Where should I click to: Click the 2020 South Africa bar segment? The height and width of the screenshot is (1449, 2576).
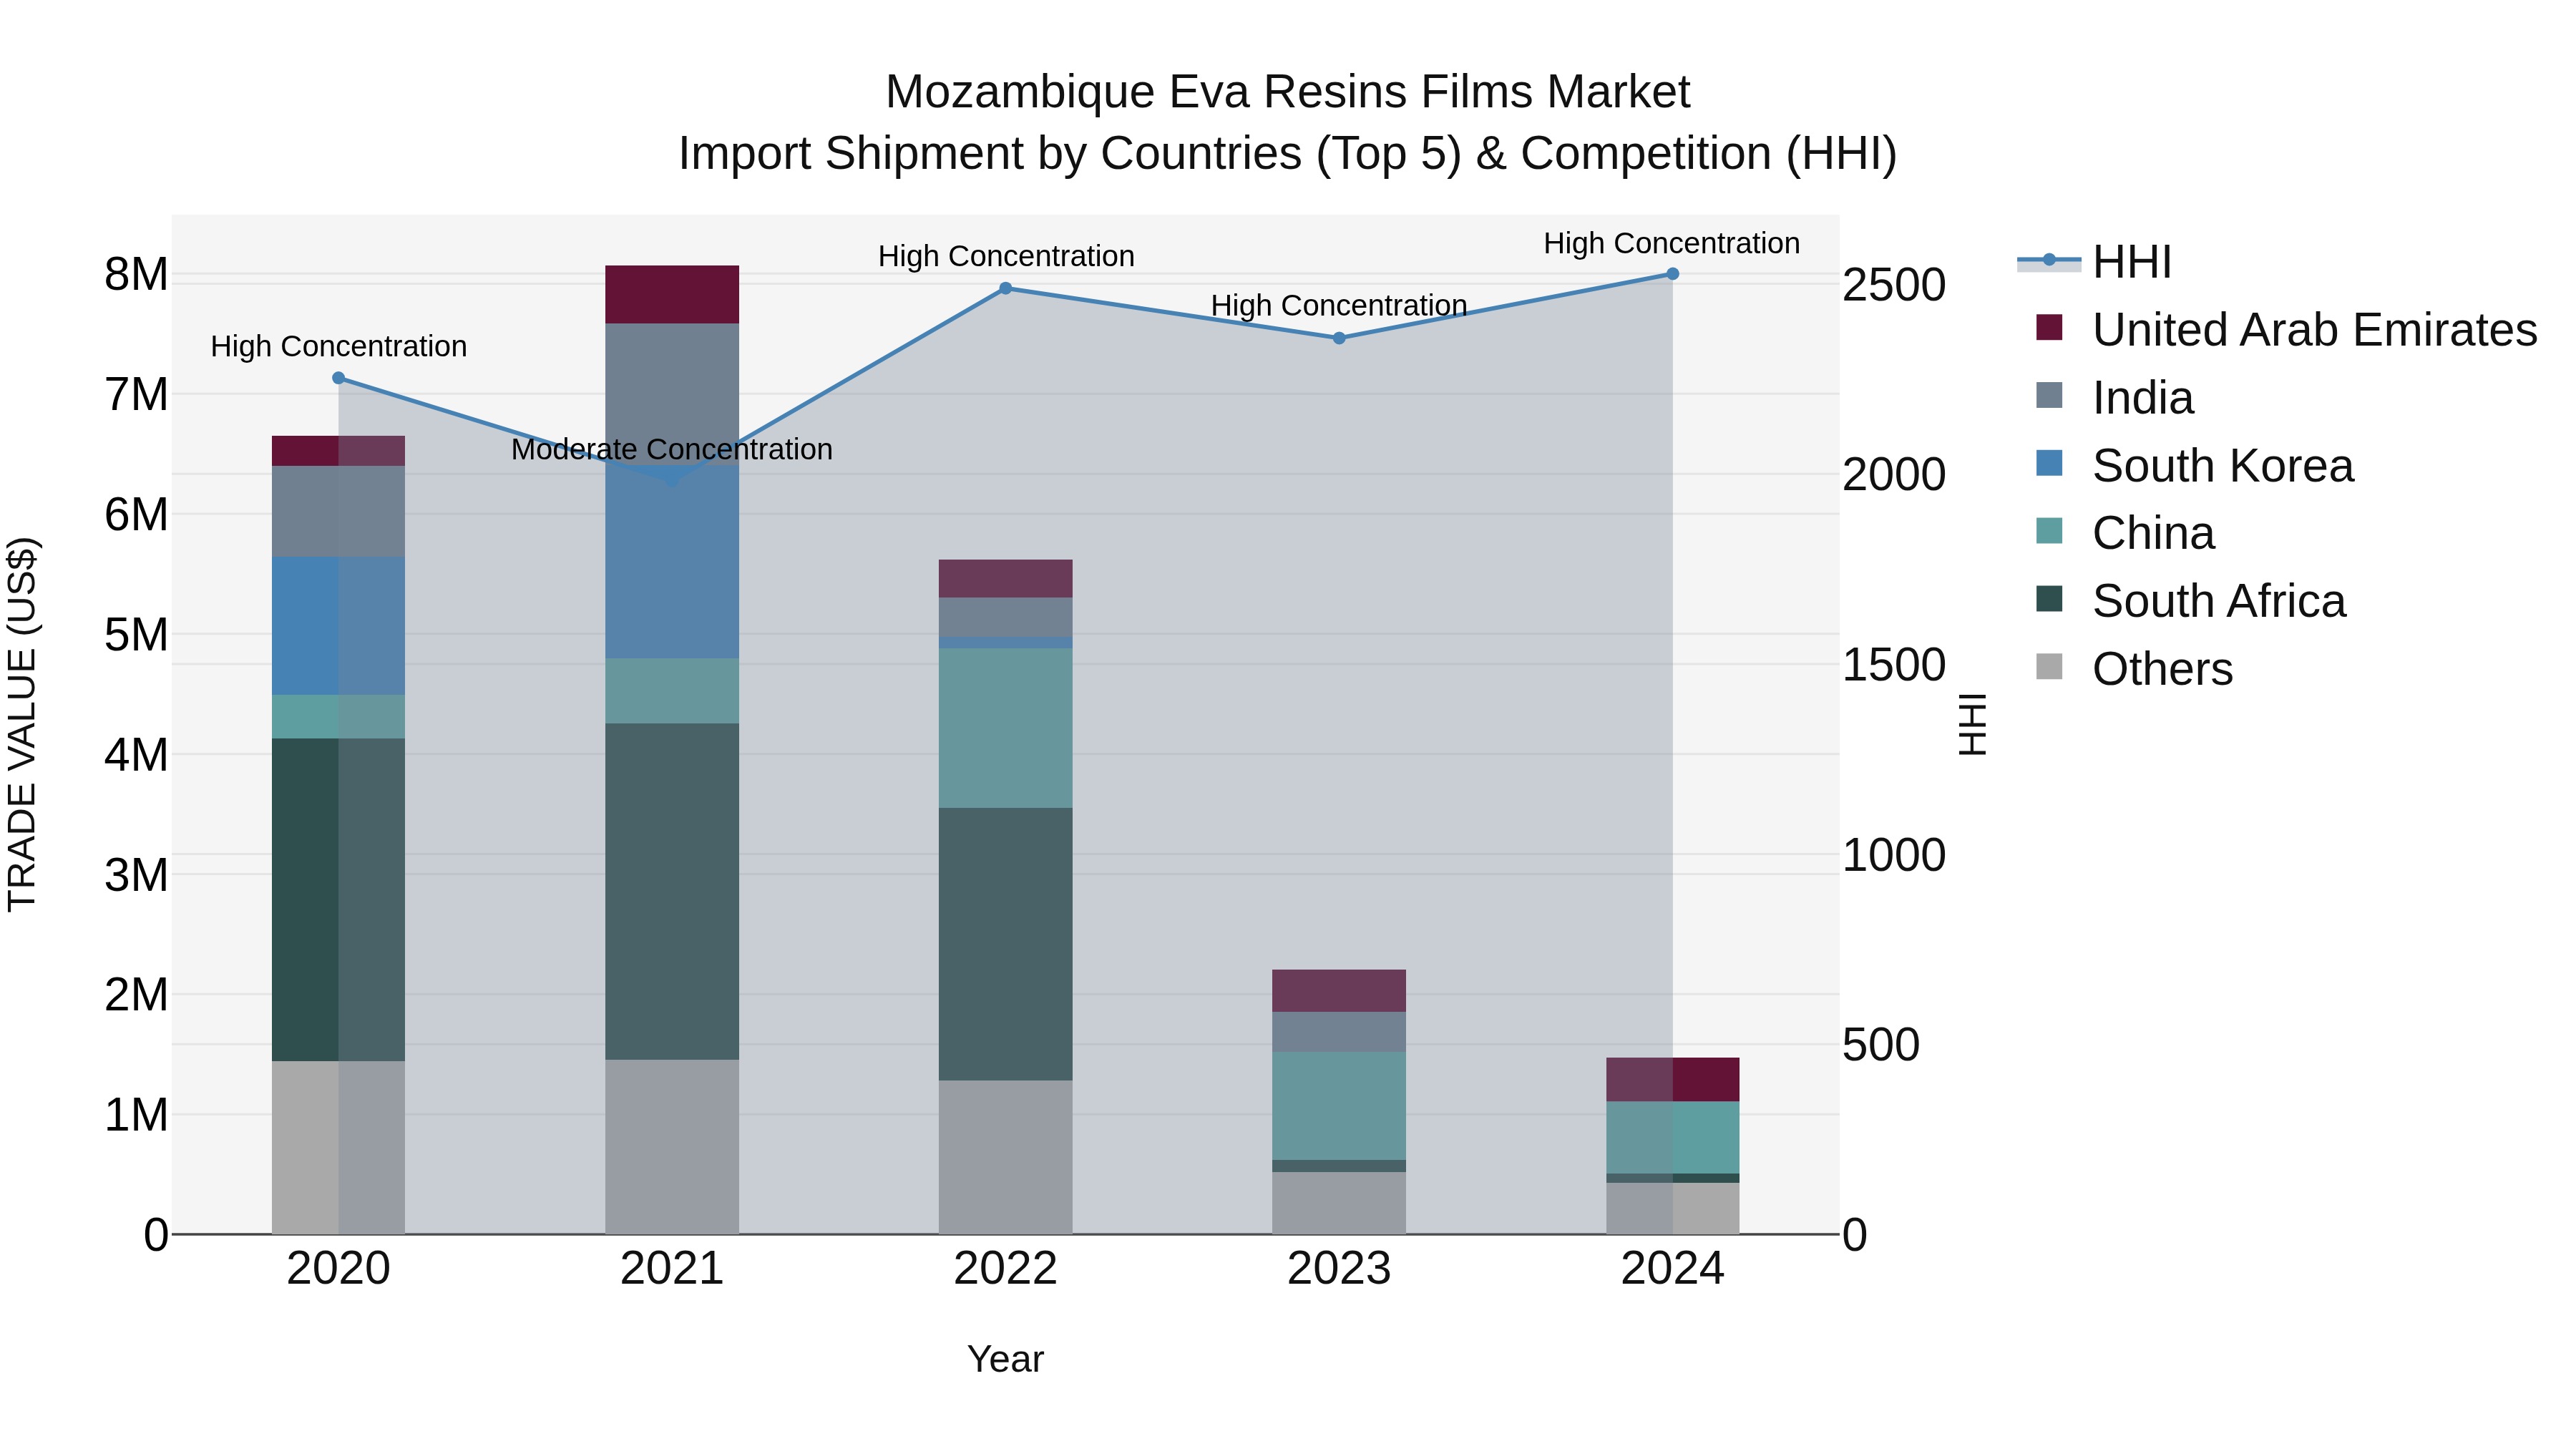pos(338,900)
